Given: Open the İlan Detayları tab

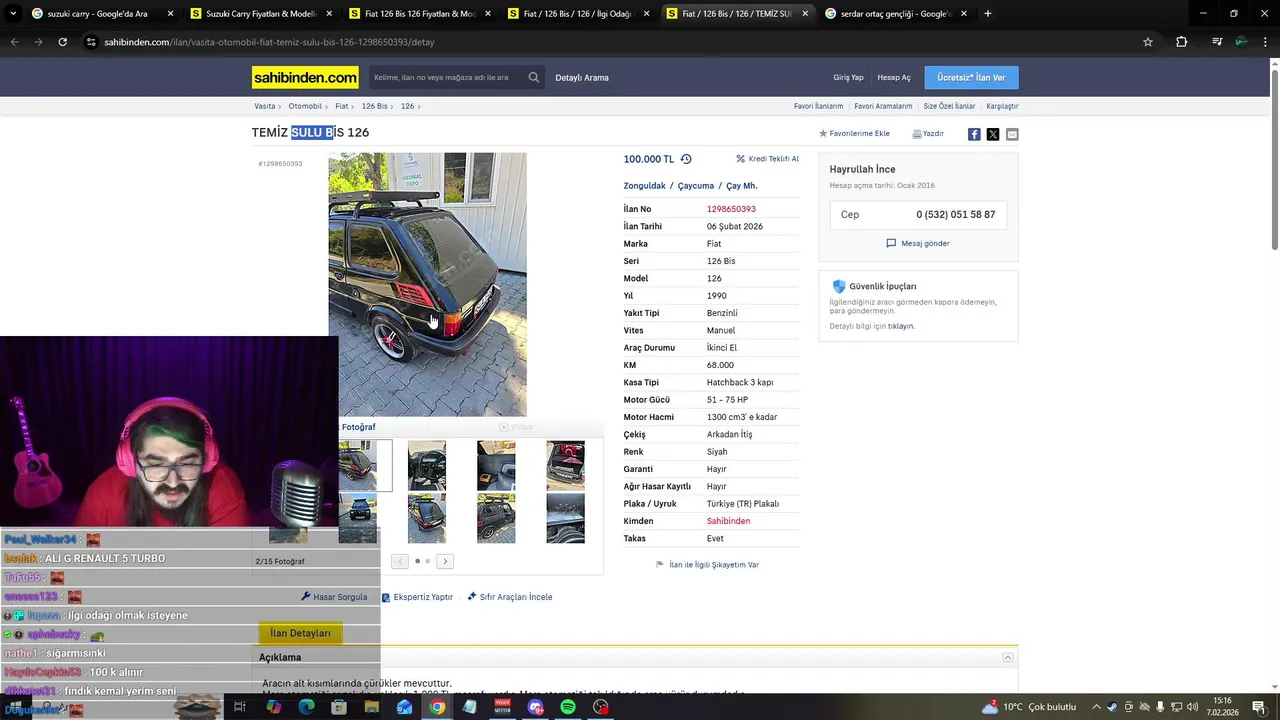Looking at the screenshot, I should click(300, 633).
